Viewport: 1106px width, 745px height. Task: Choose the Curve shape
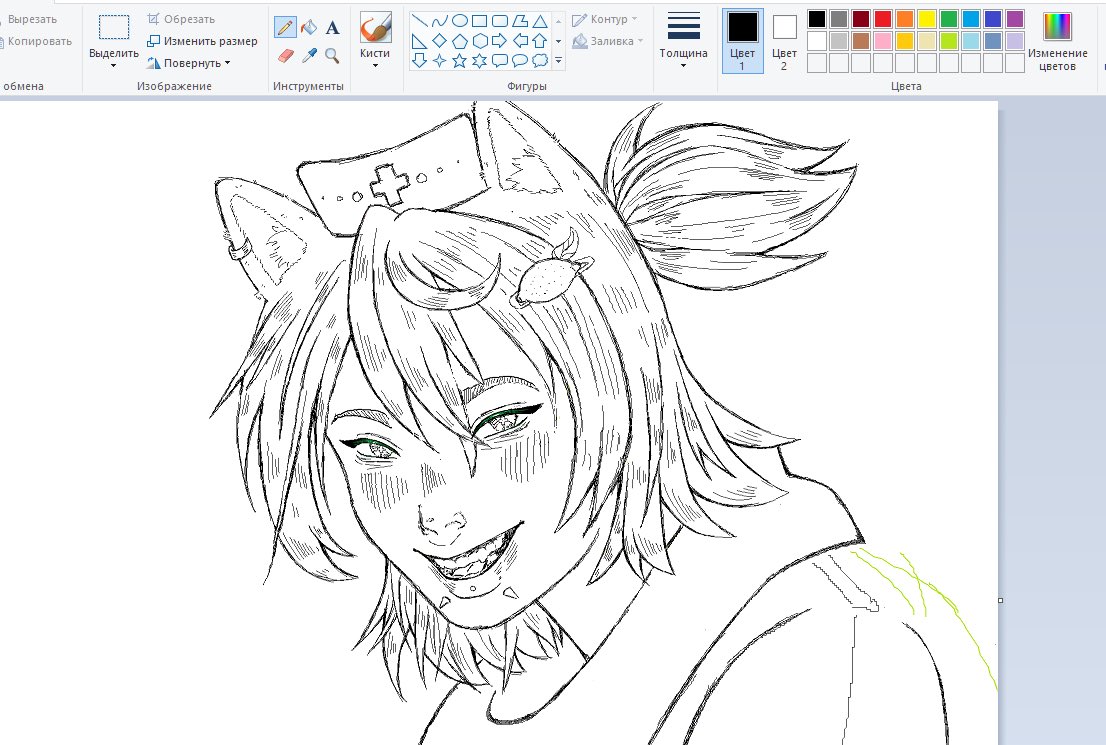439,20
